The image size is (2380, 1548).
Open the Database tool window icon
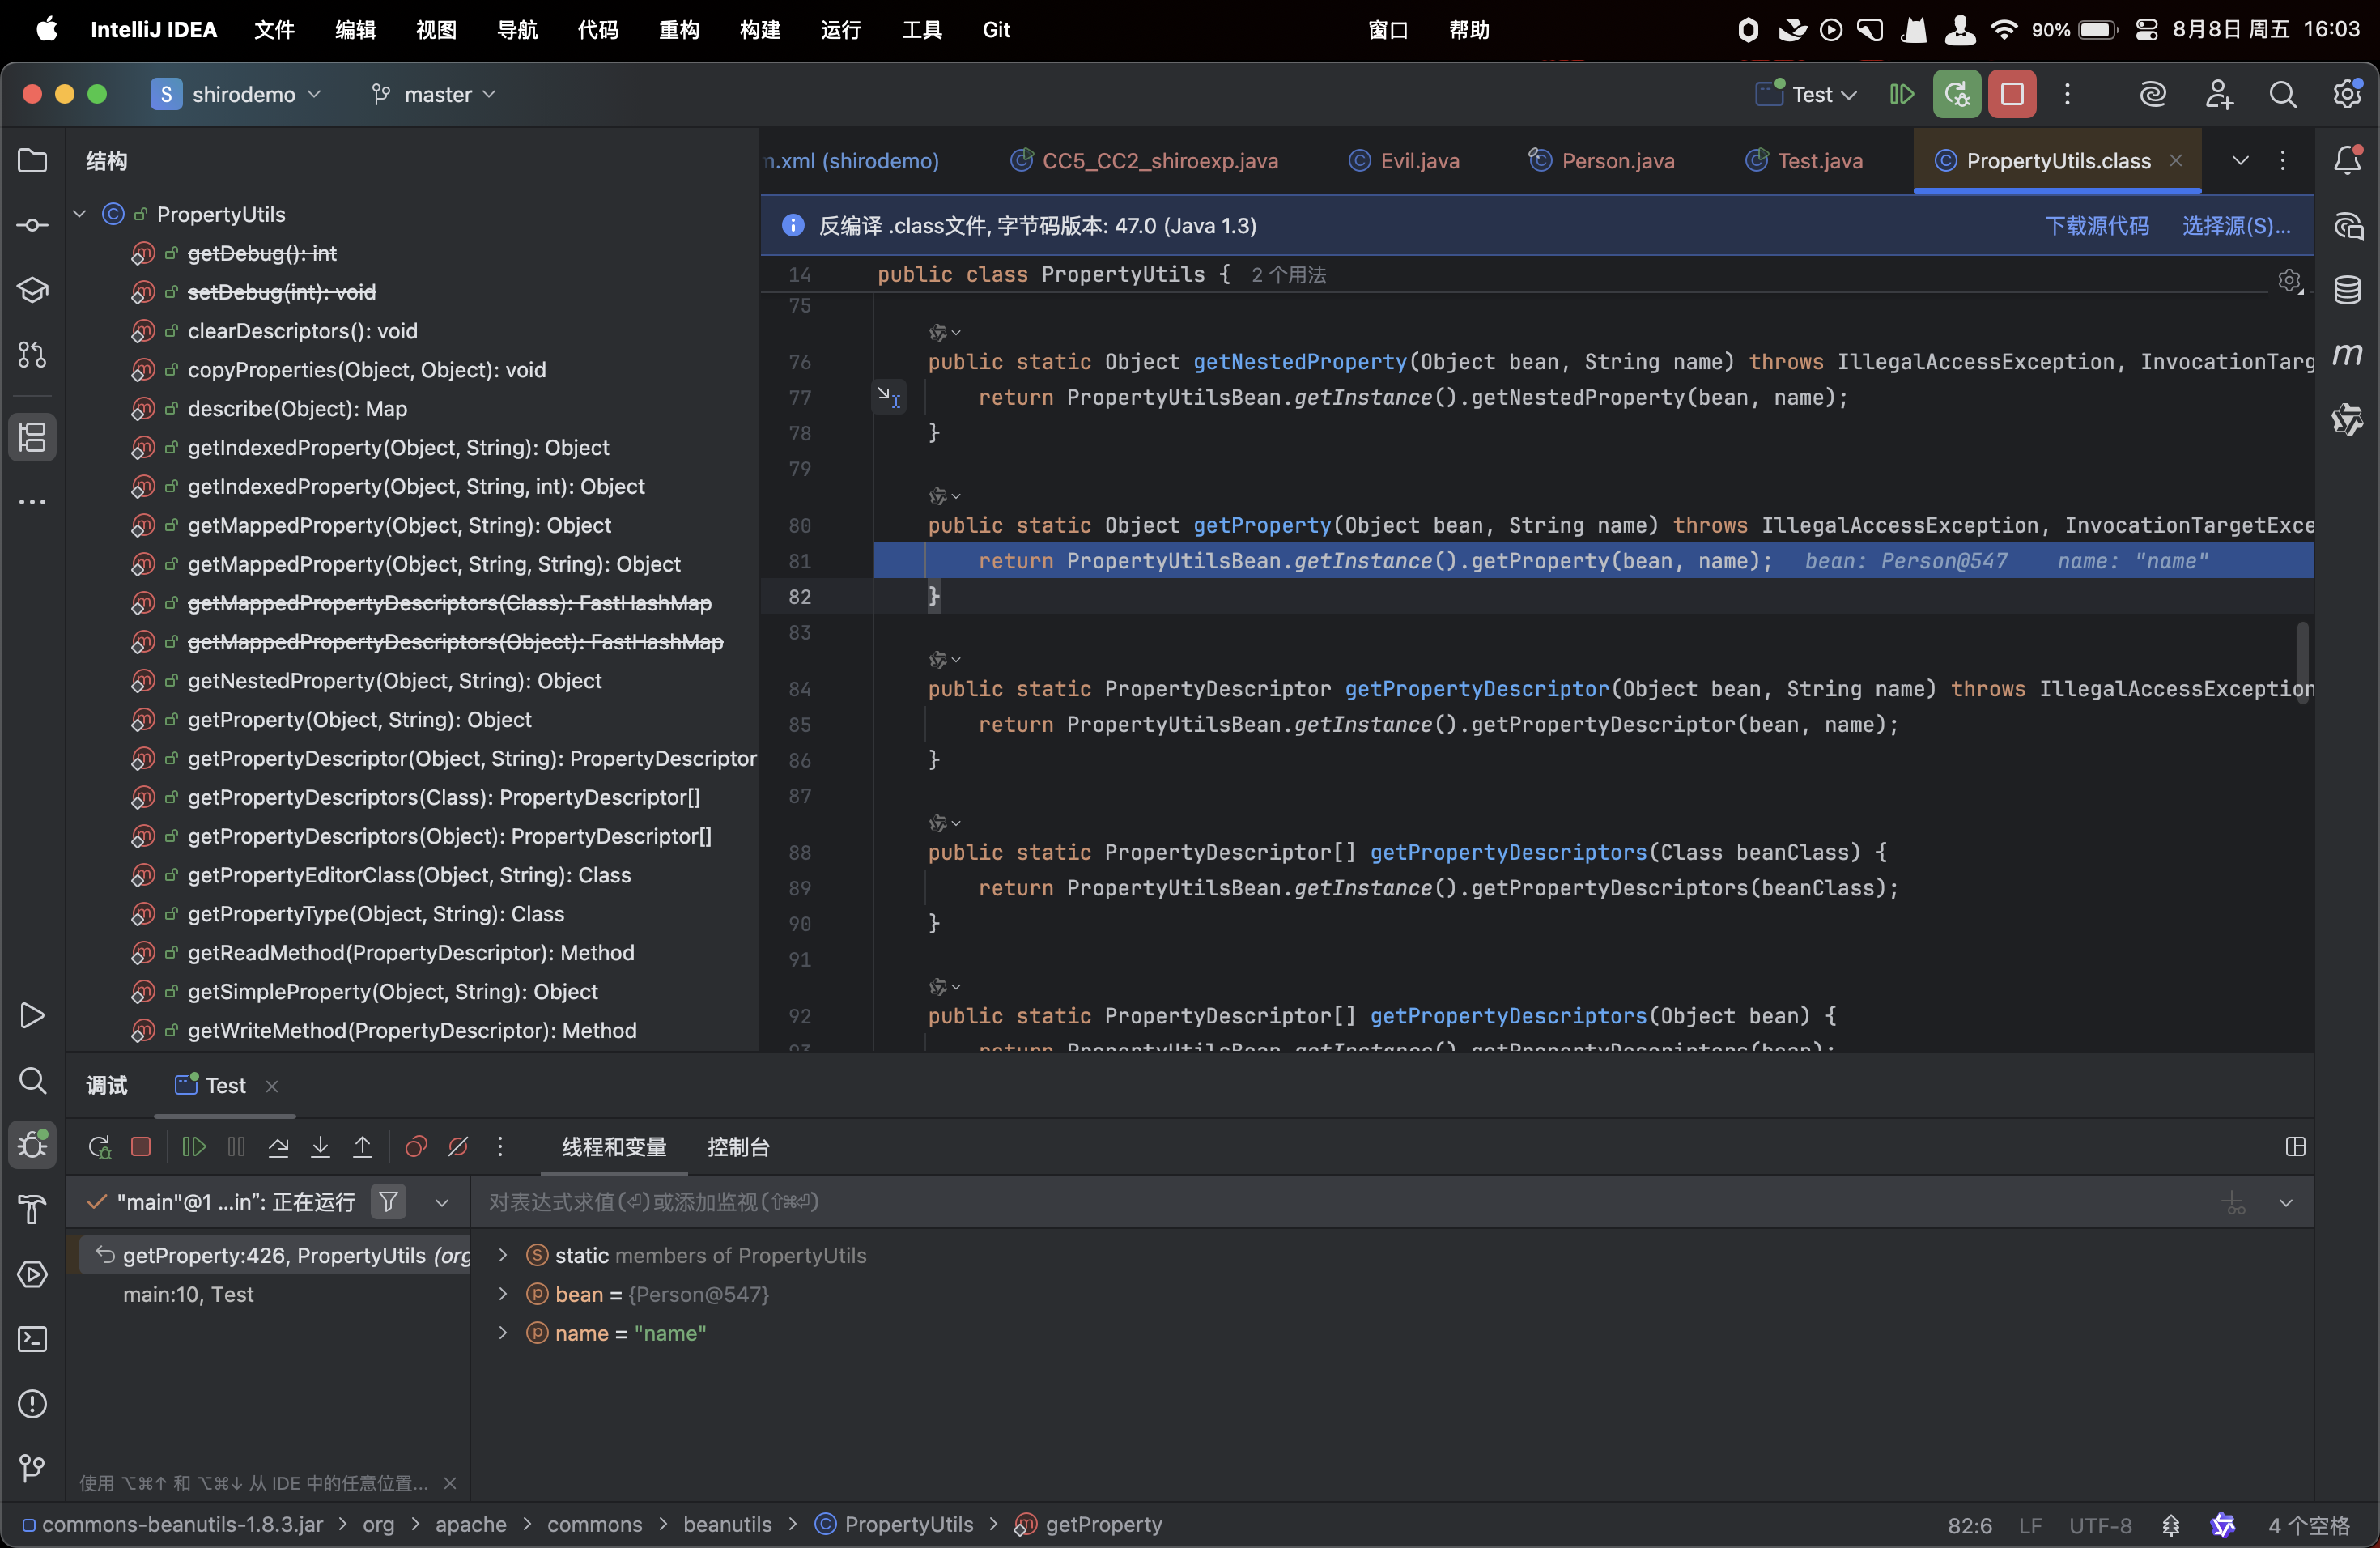(x=2347, y=290)
